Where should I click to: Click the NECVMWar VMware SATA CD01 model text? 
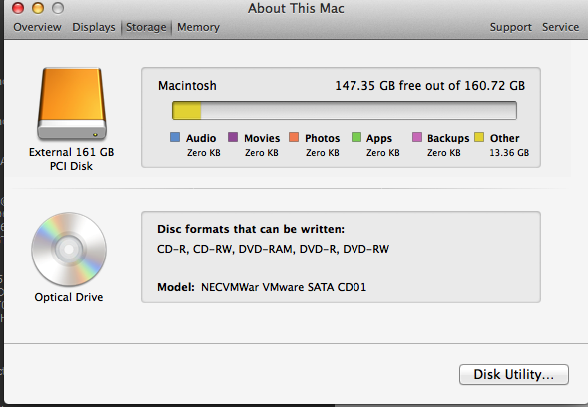(x=284, y=287)
